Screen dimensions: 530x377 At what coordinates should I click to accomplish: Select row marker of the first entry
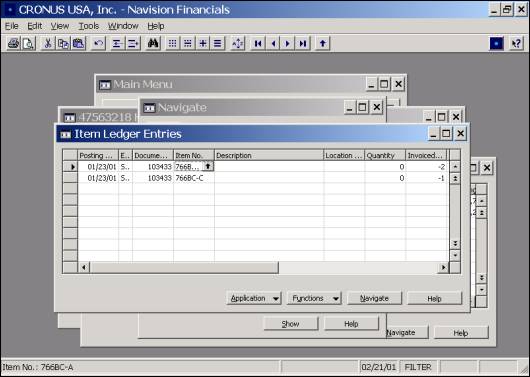70,166
